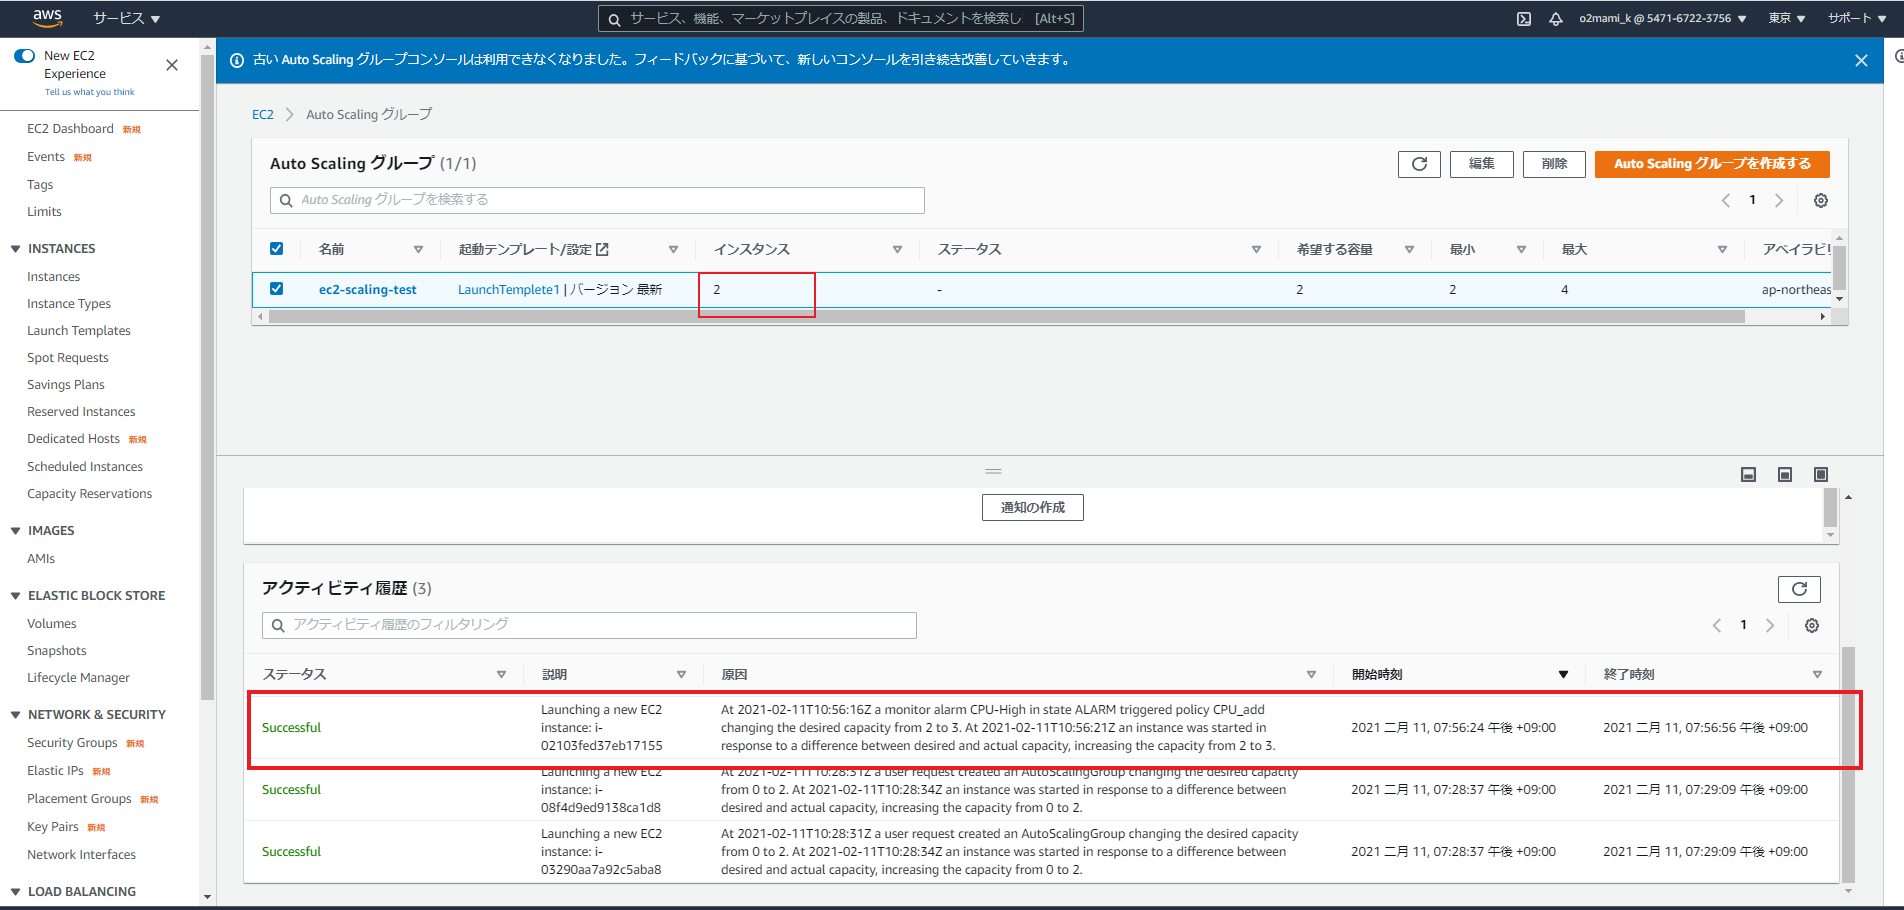The width and height of the screenshot is (1904, 910).
Task: Collapse the INSTANCES sidebar section
Action: [15, 249]
